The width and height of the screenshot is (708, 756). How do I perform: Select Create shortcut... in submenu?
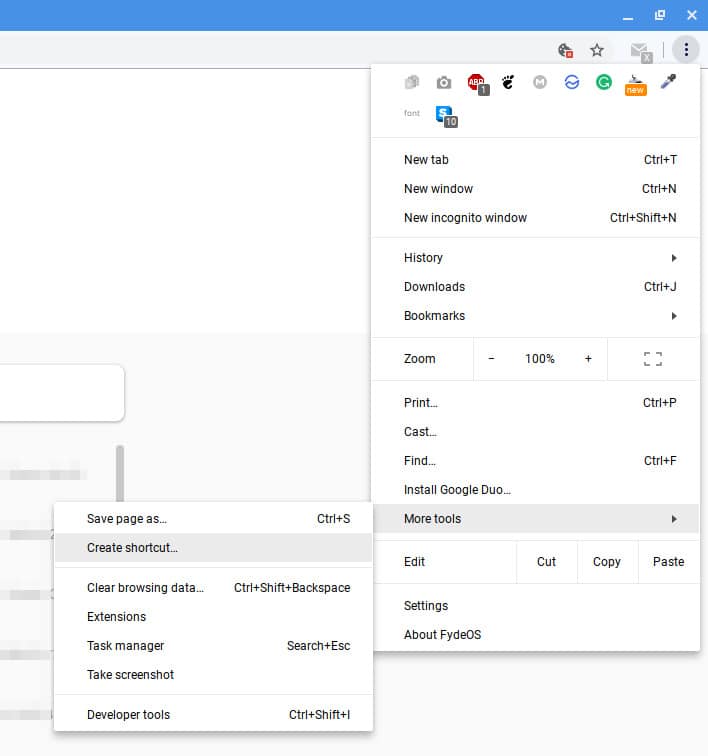click(213, 548)
